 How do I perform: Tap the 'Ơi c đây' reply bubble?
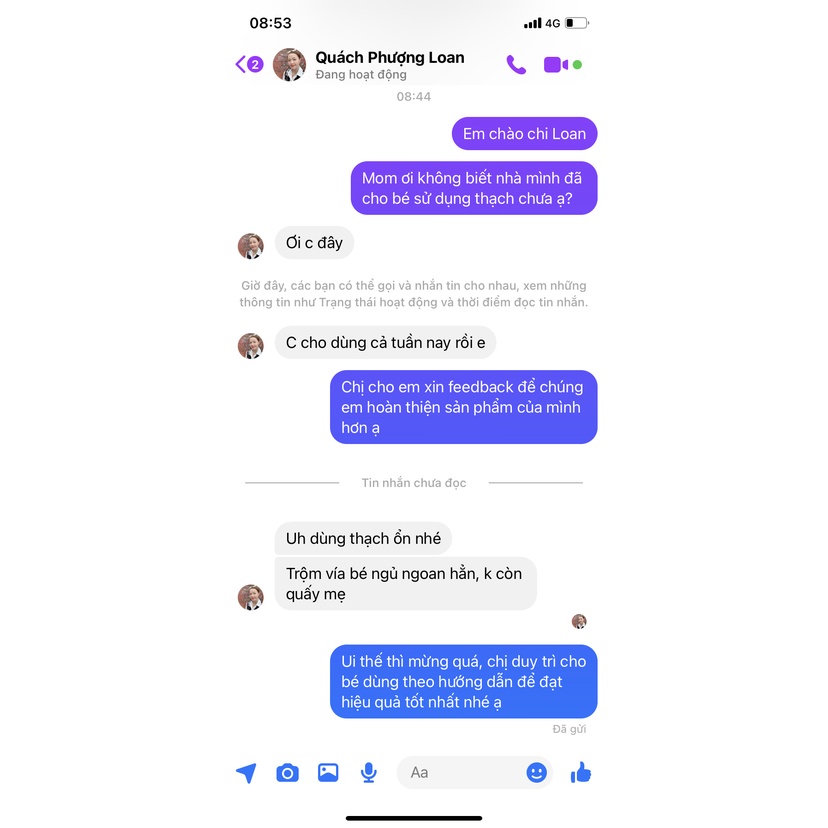pos(314,243)
